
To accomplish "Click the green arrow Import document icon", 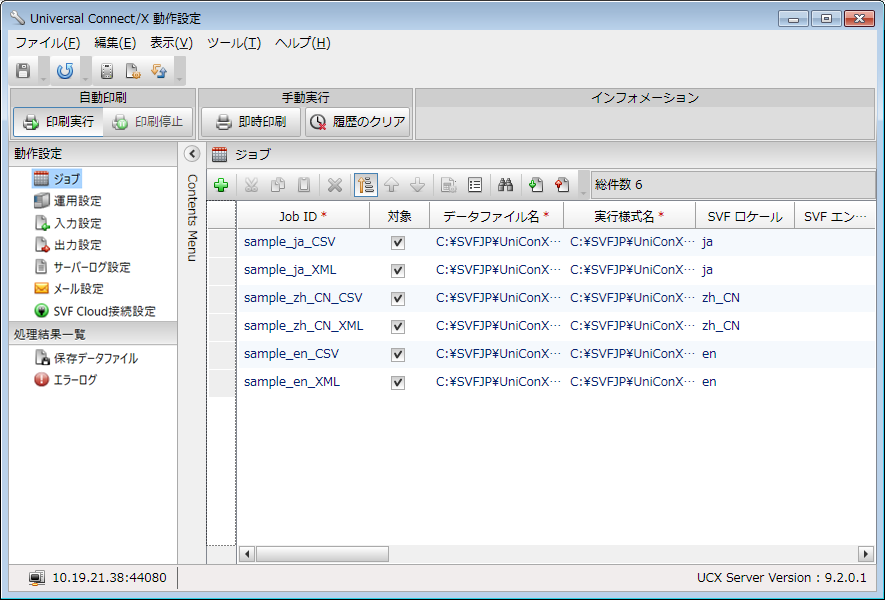I will point(536,185).
